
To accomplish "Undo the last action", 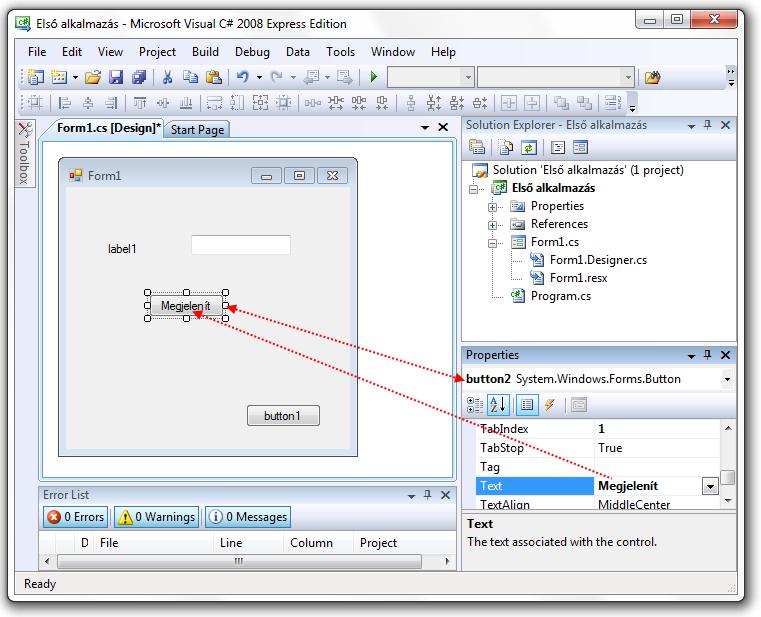I will point(243,77).
